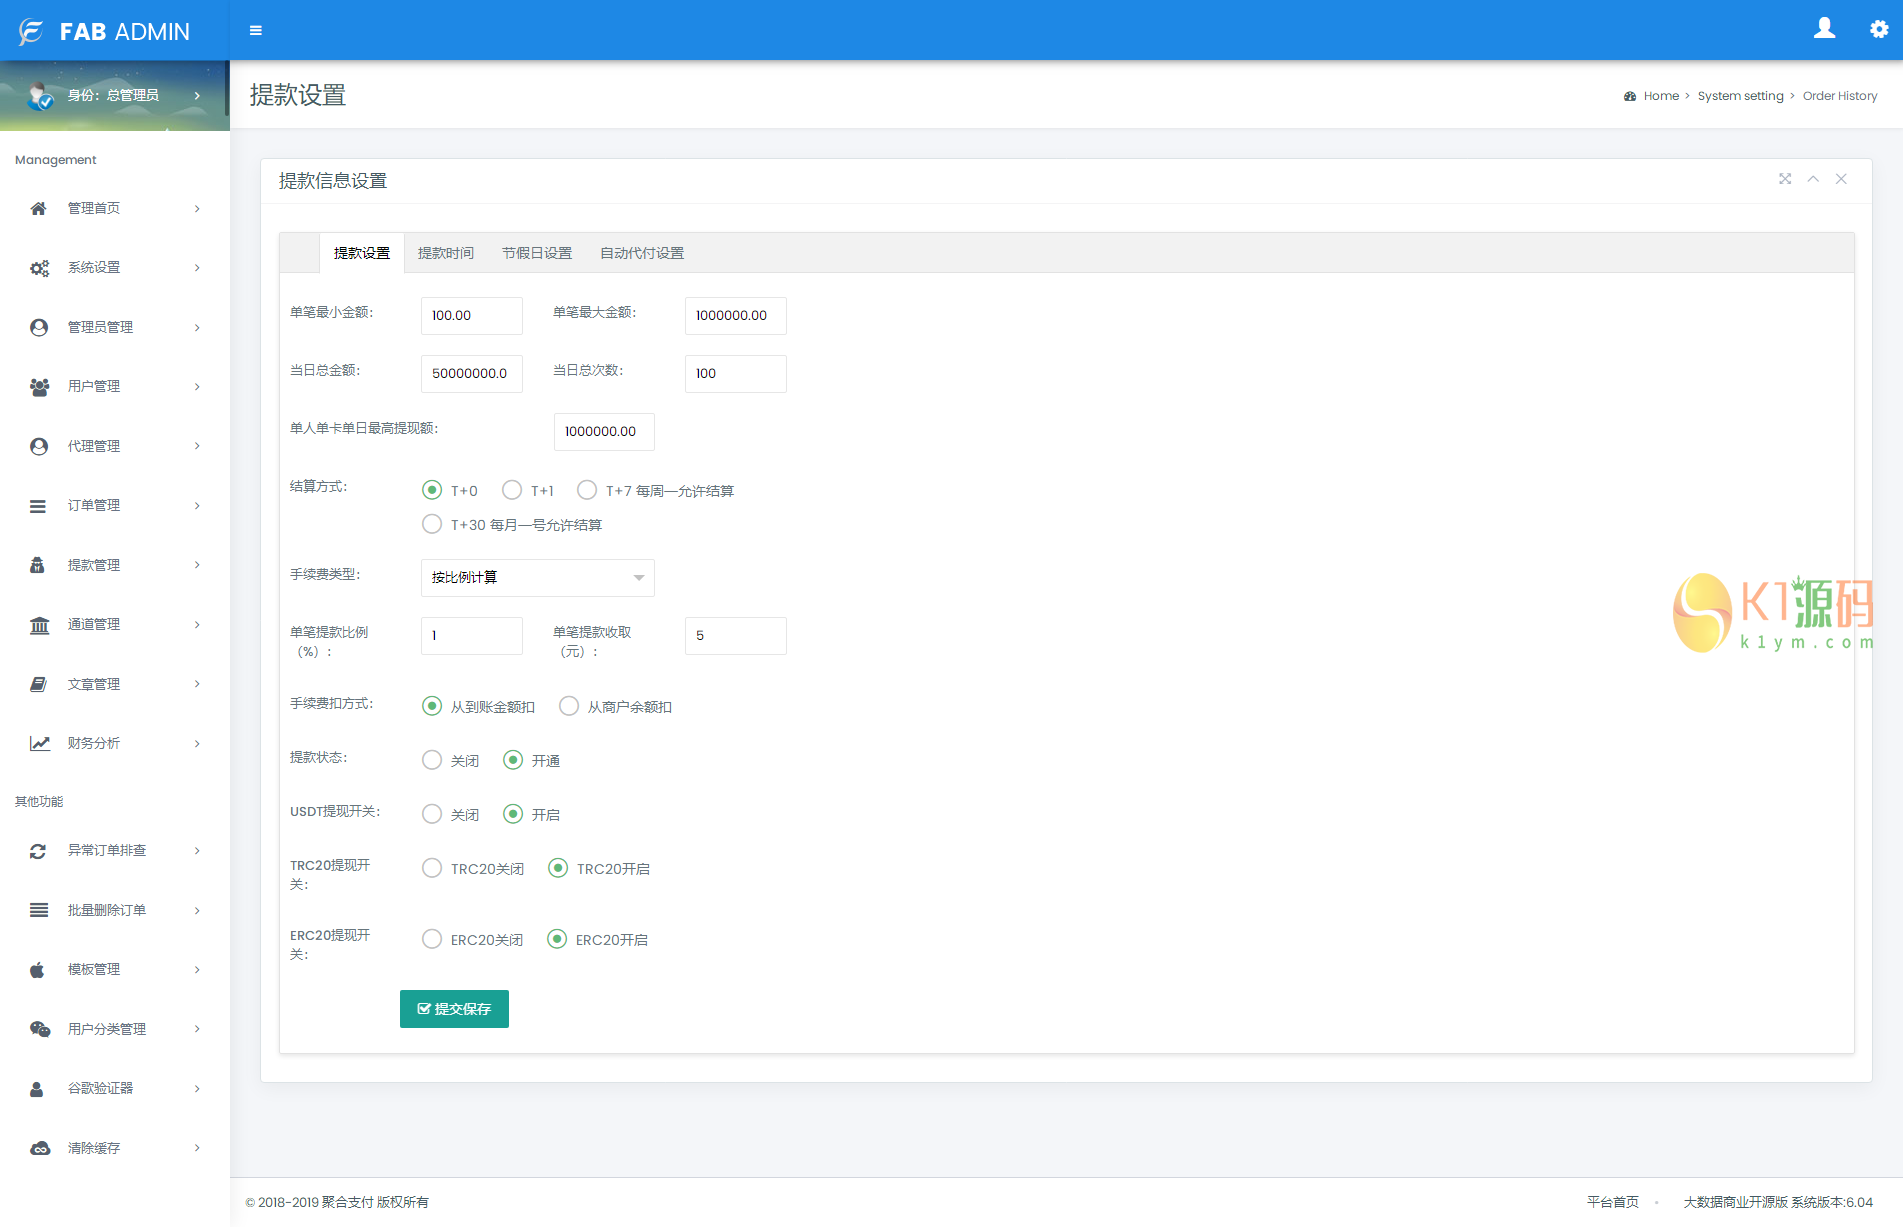Click the panel fullscreen expand icon
The image size is (1903, 1227).
(1785, 179)
